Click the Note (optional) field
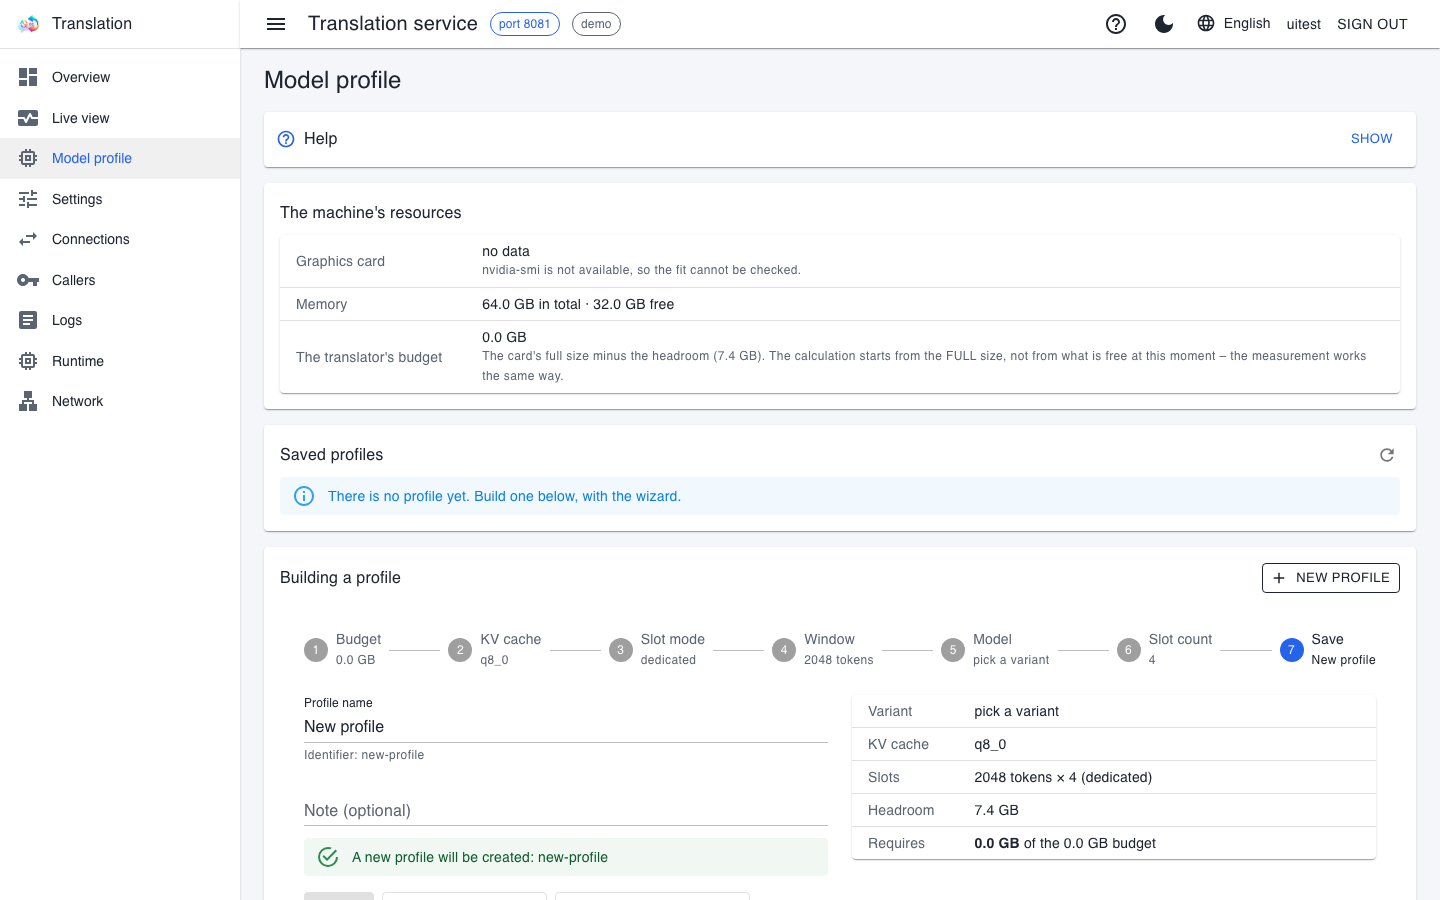 [x=566, y=810]
